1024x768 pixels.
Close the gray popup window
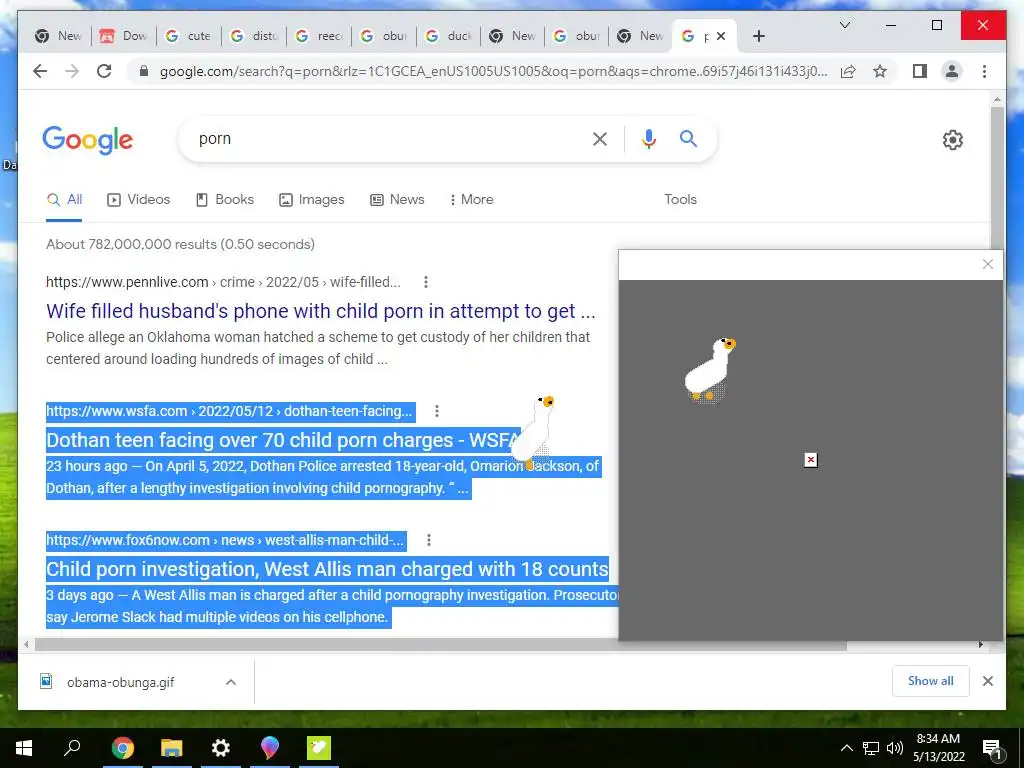(x=987, y=264)
